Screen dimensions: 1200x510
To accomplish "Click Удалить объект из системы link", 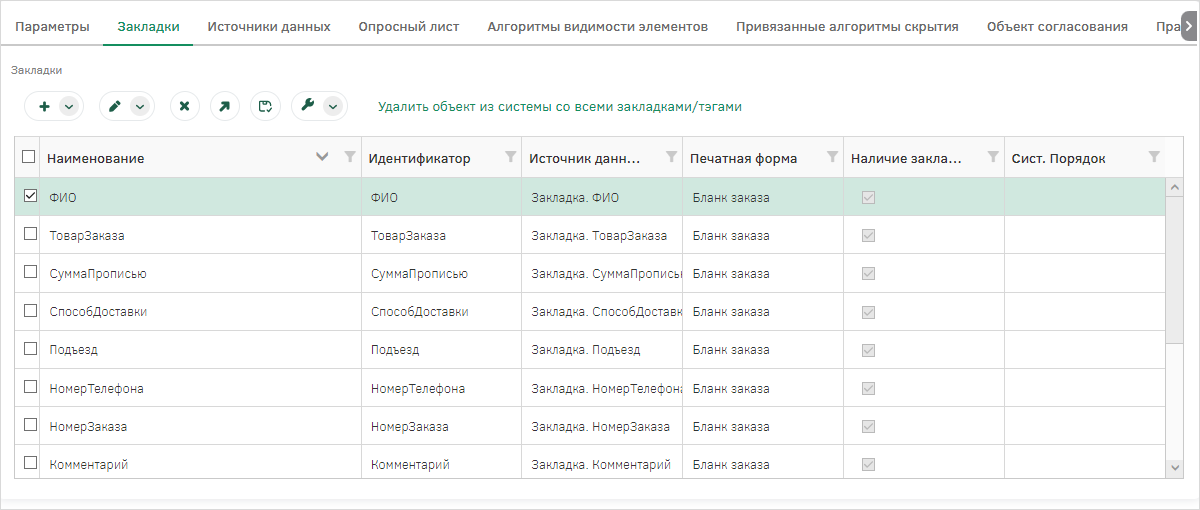I will click(559, 106).
